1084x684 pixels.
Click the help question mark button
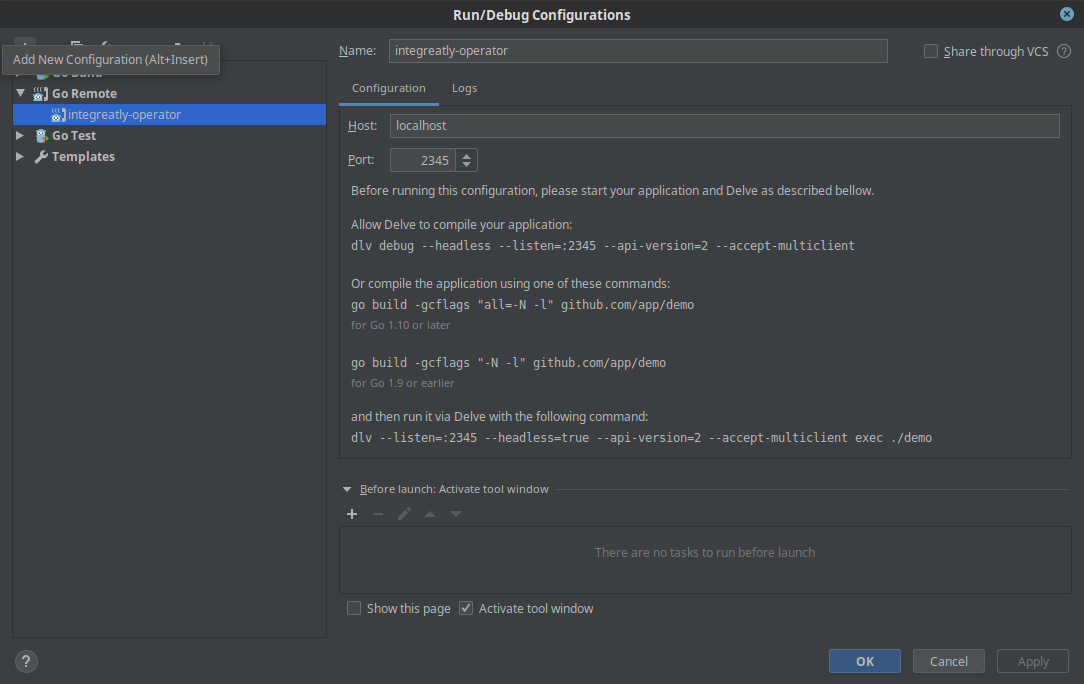(26, 661)
